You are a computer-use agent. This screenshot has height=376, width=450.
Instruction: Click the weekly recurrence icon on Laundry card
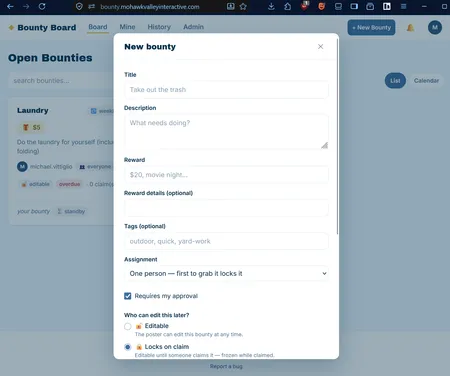(94, 111)
